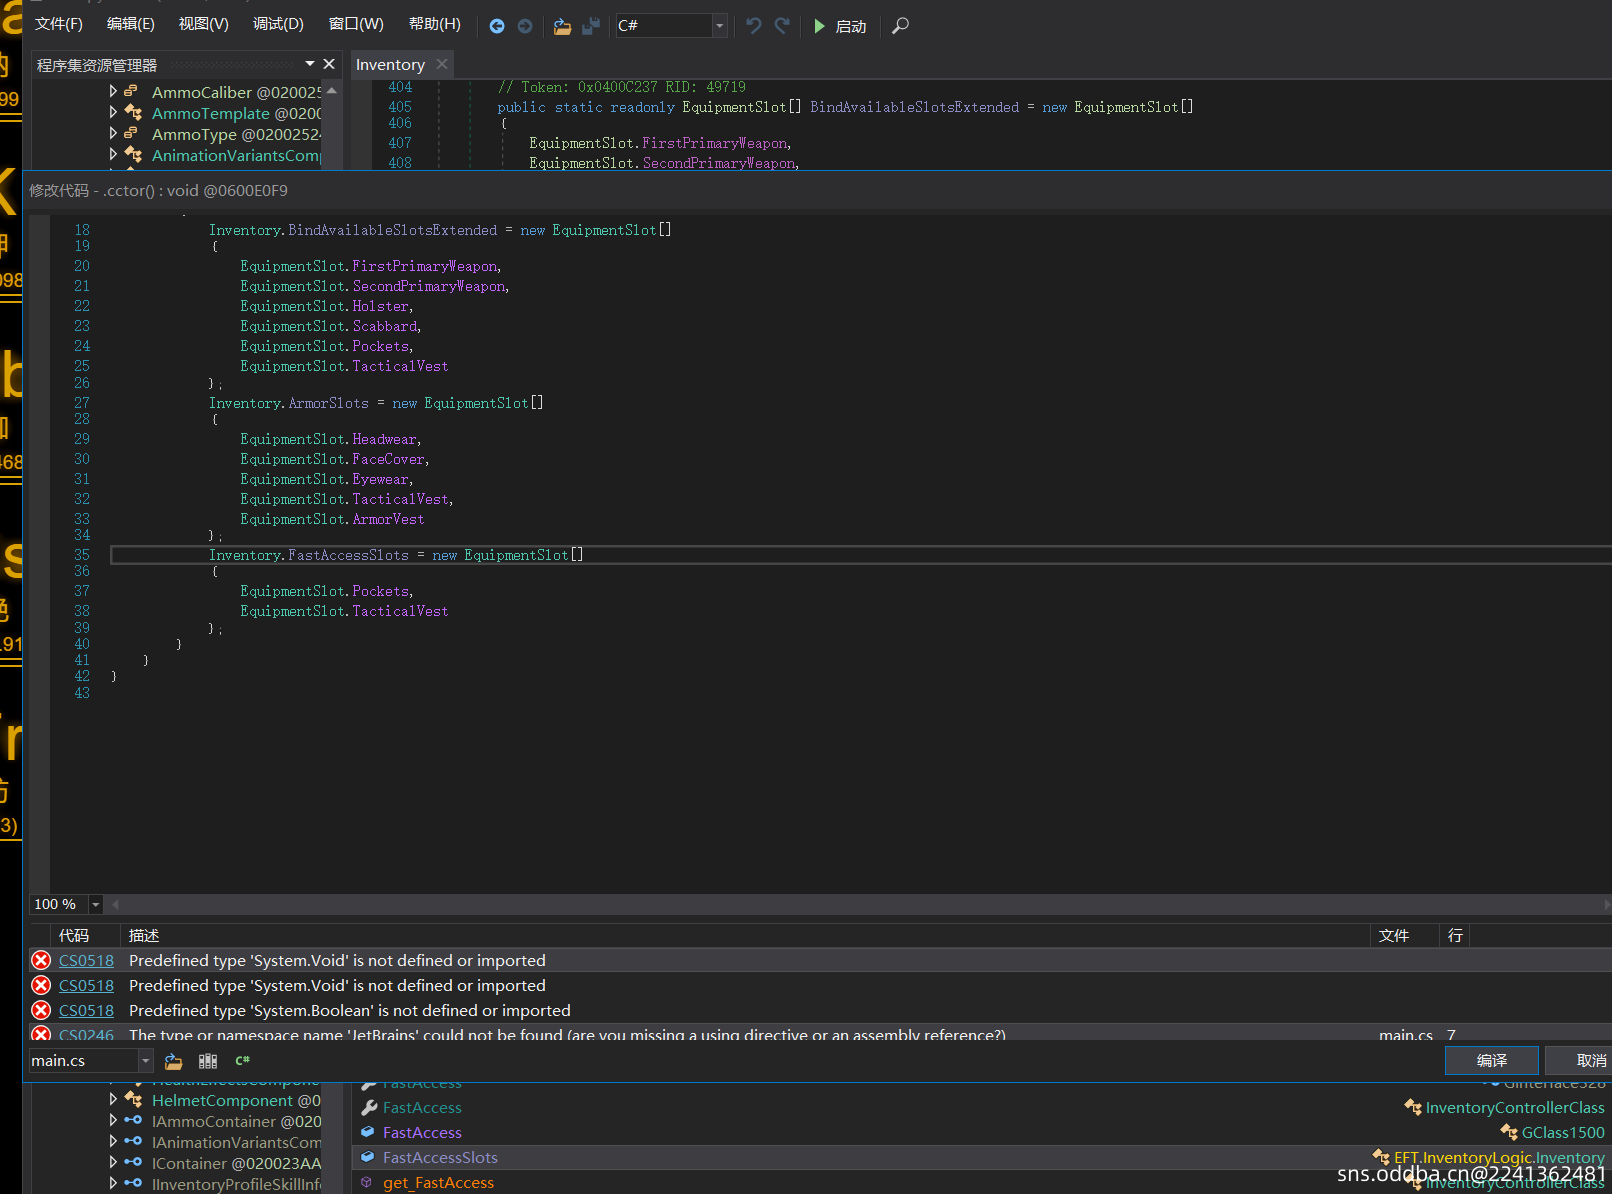This screenshot has height=1194, width=1612.
Task: Expand the AmmoCaliber tree node
Action: [113, 91]
